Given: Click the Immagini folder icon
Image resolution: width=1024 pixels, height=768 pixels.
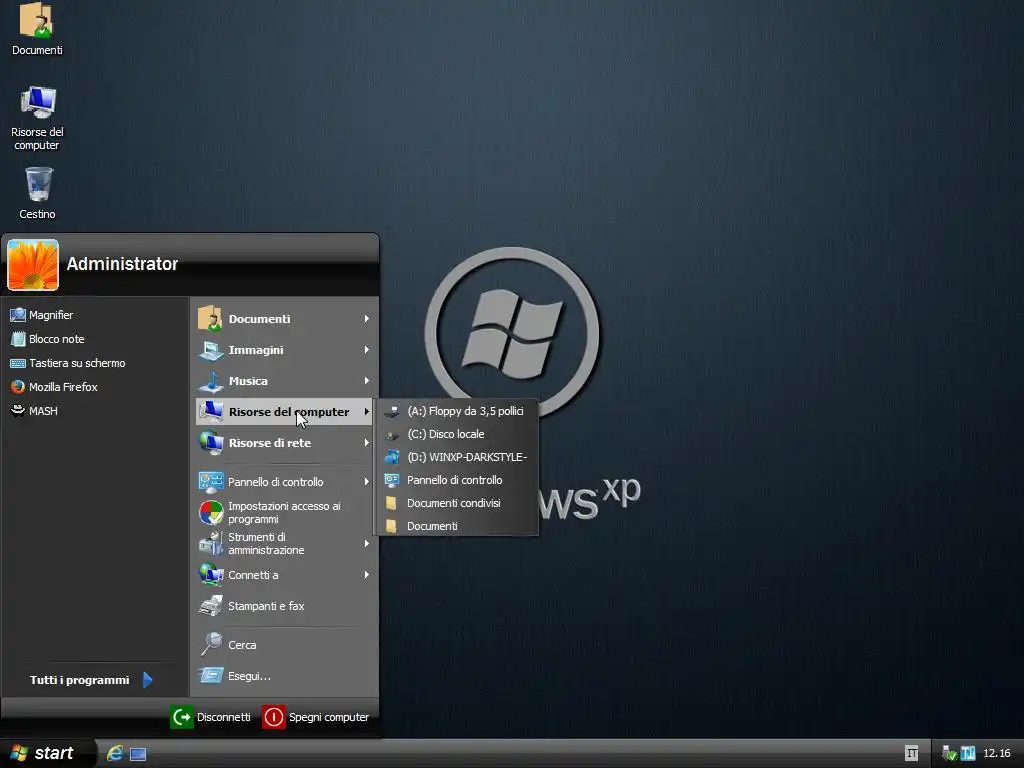Looking at the screenshot, I should pos(211,350).
